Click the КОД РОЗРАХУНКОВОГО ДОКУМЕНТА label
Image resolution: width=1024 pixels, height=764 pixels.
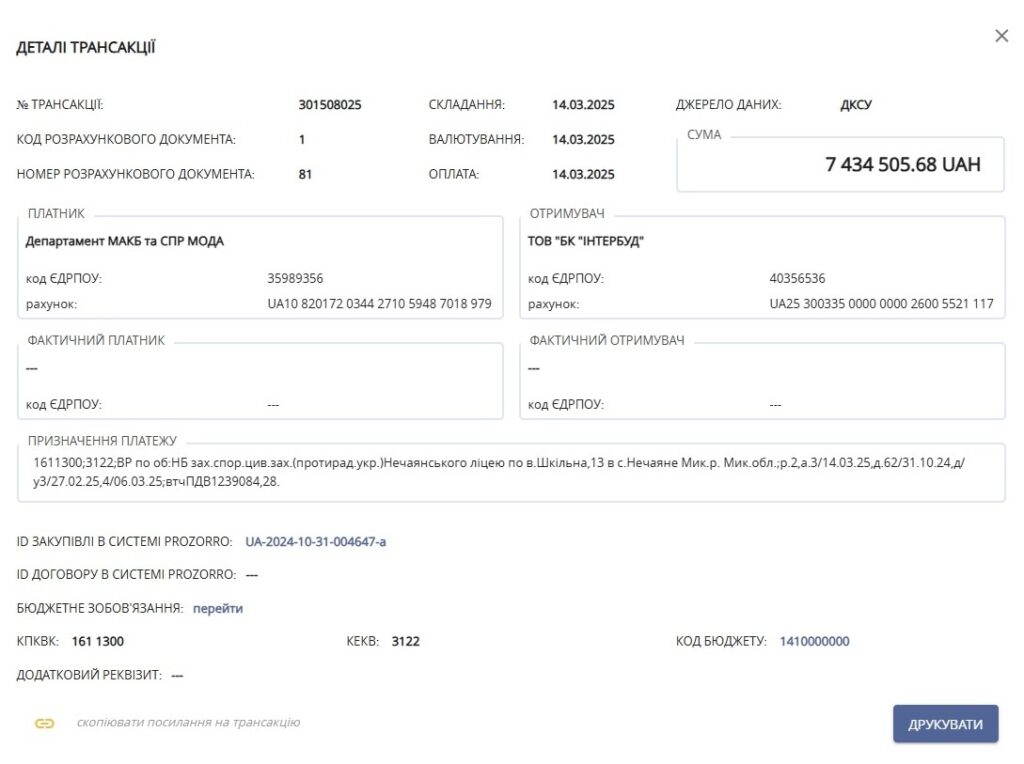click(126, 139)
